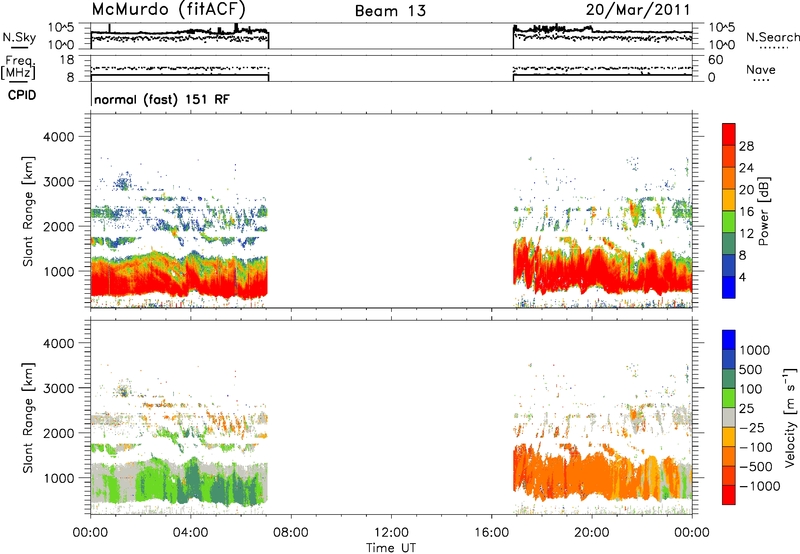
Task: Click the date 20/Mar/2011
Action: [638, 10]
